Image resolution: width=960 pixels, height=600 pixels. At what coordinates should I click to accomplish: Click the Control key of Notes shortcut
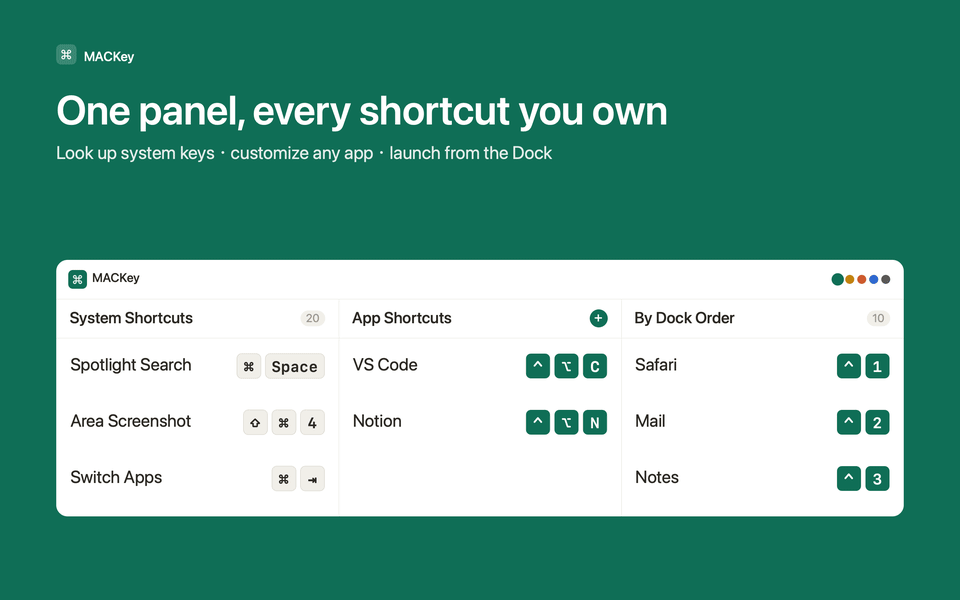849,479
